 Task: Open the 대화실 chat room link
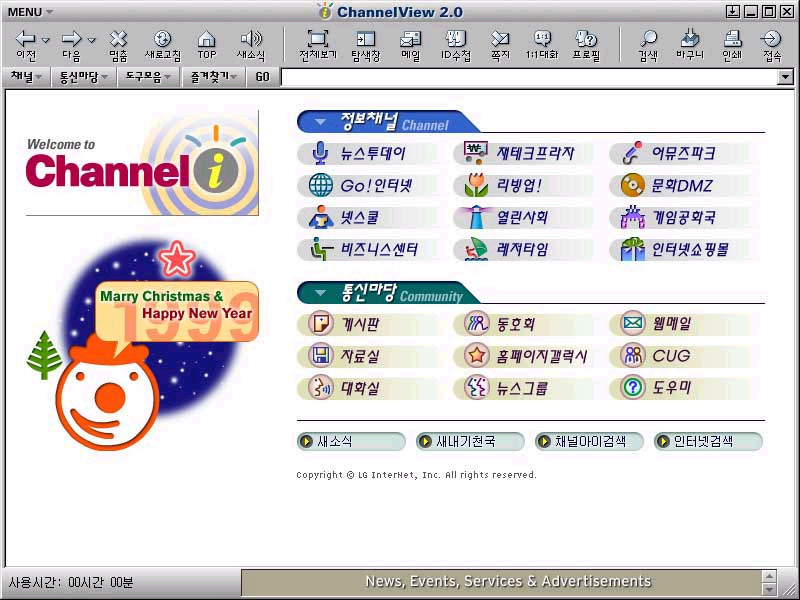point(360,388)
